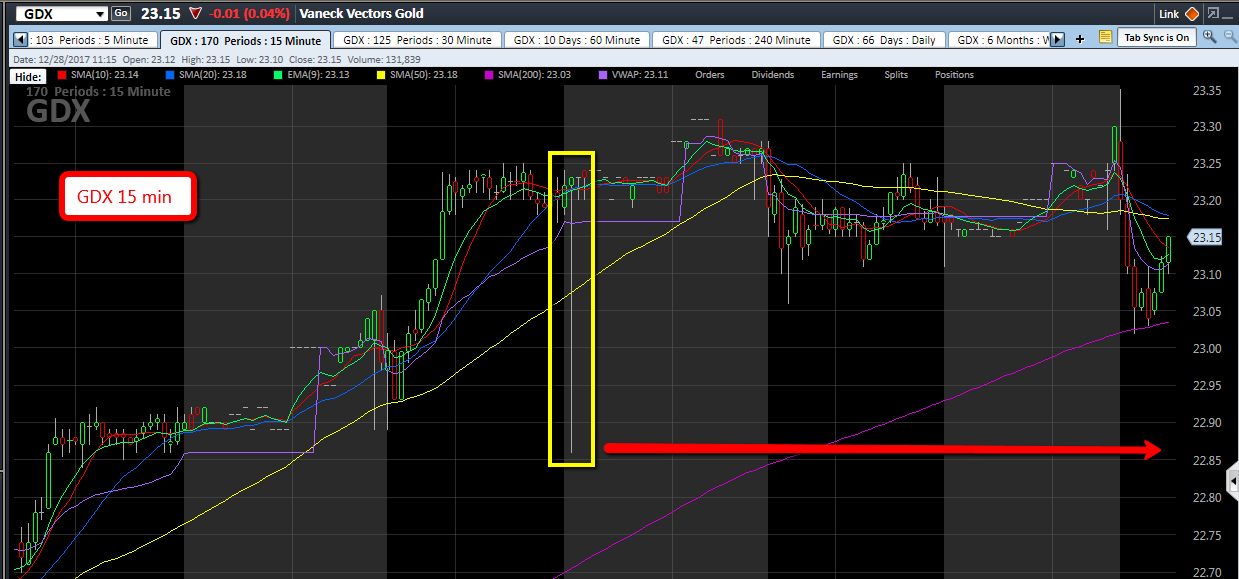The height and width of the screenshot is (579, 1239).
Task: Click the 23.15 current price marker
Action: click(1206, 237)
